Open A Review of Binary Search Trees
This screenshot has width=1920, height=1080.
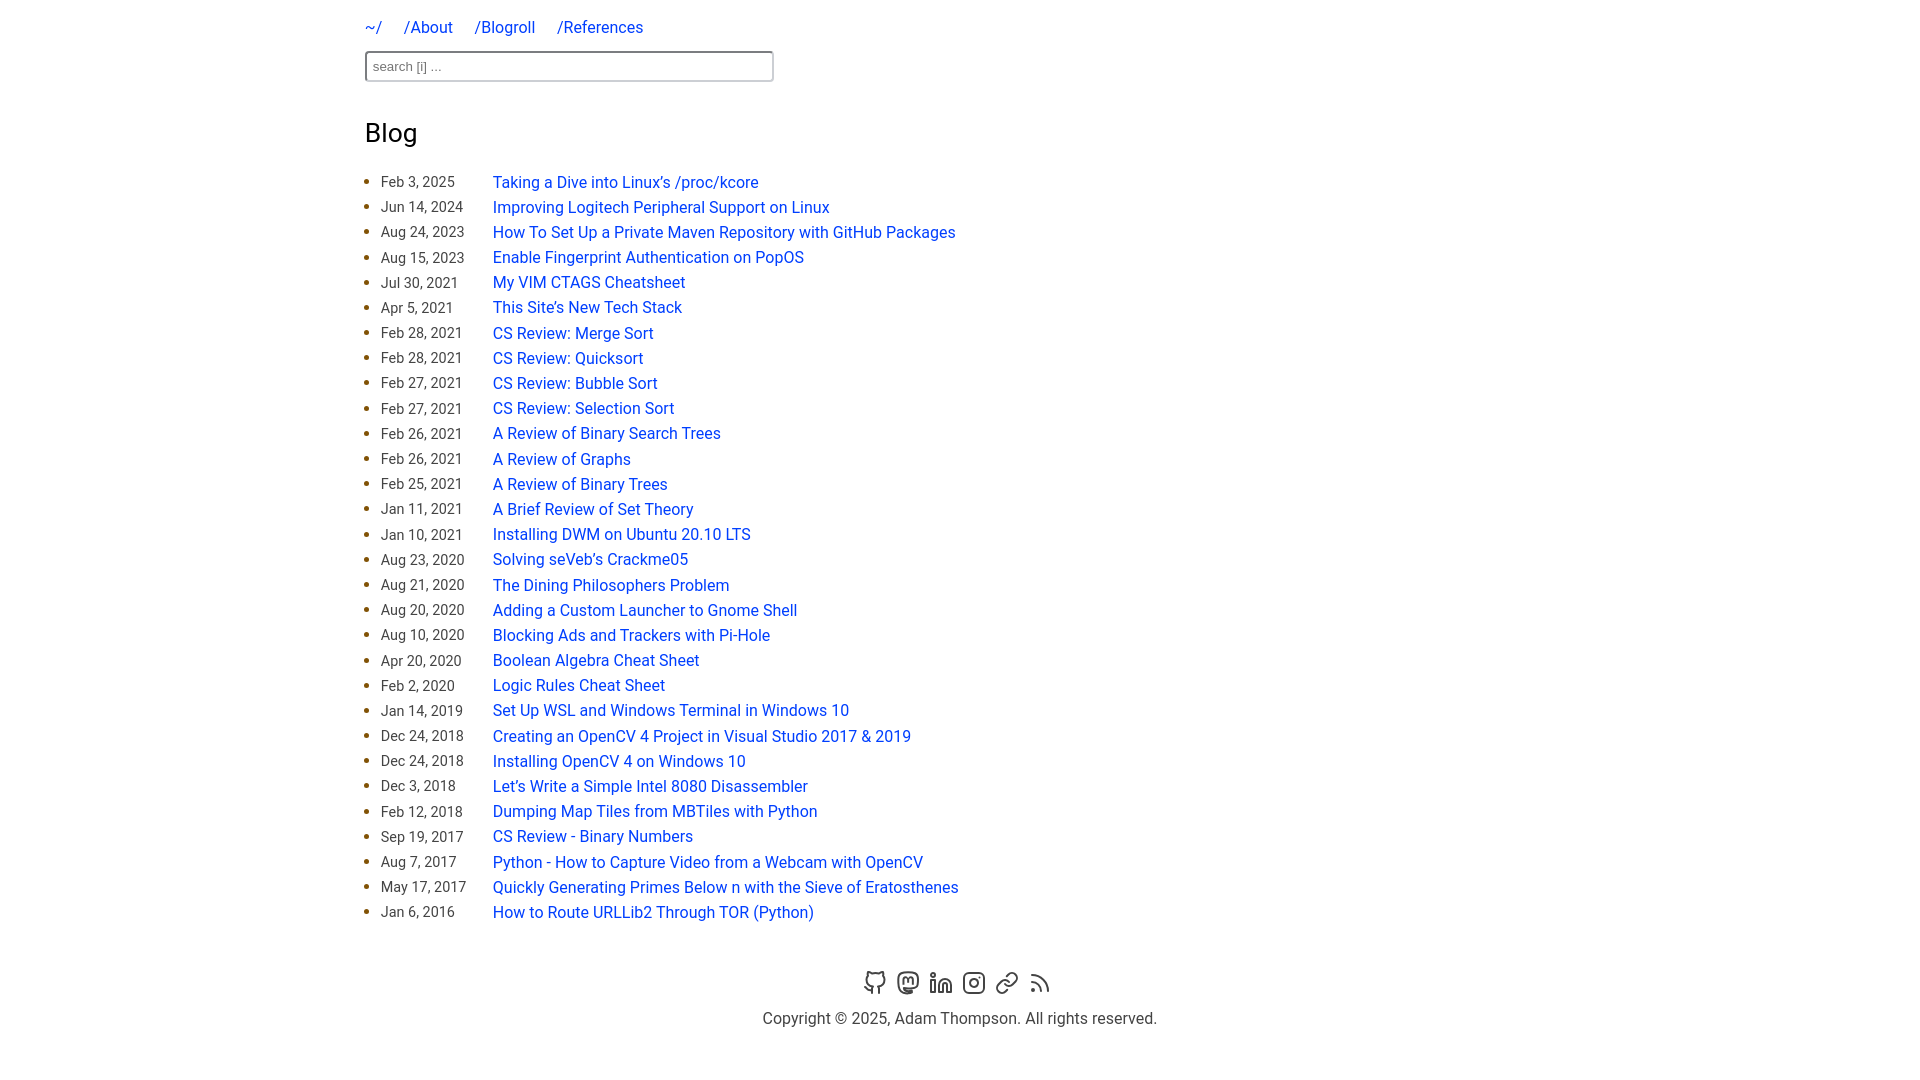coord(607,434)
